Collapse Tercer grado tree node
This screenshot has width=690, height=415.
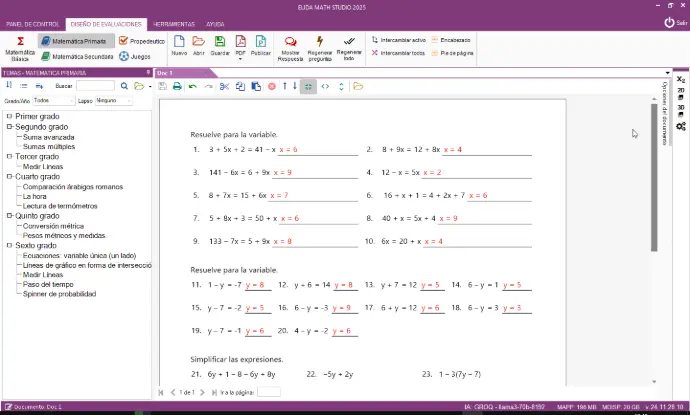click(x=9, y=156)
